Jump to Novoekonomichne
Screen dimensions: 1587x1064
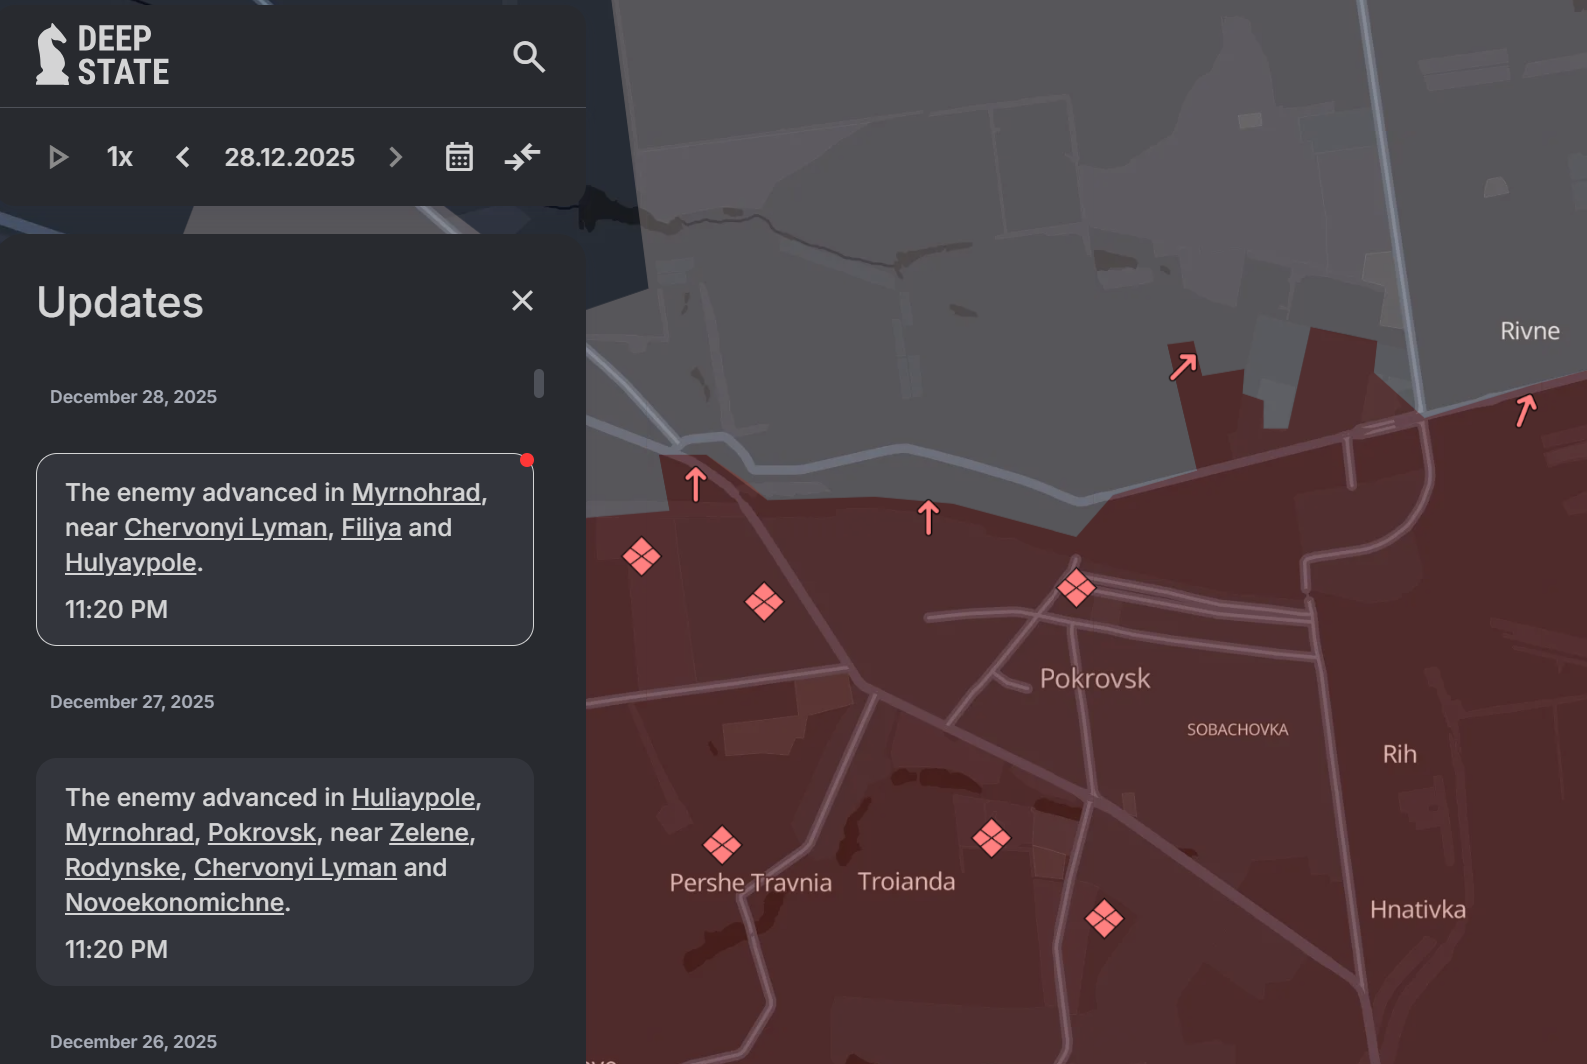coord(175,903)
